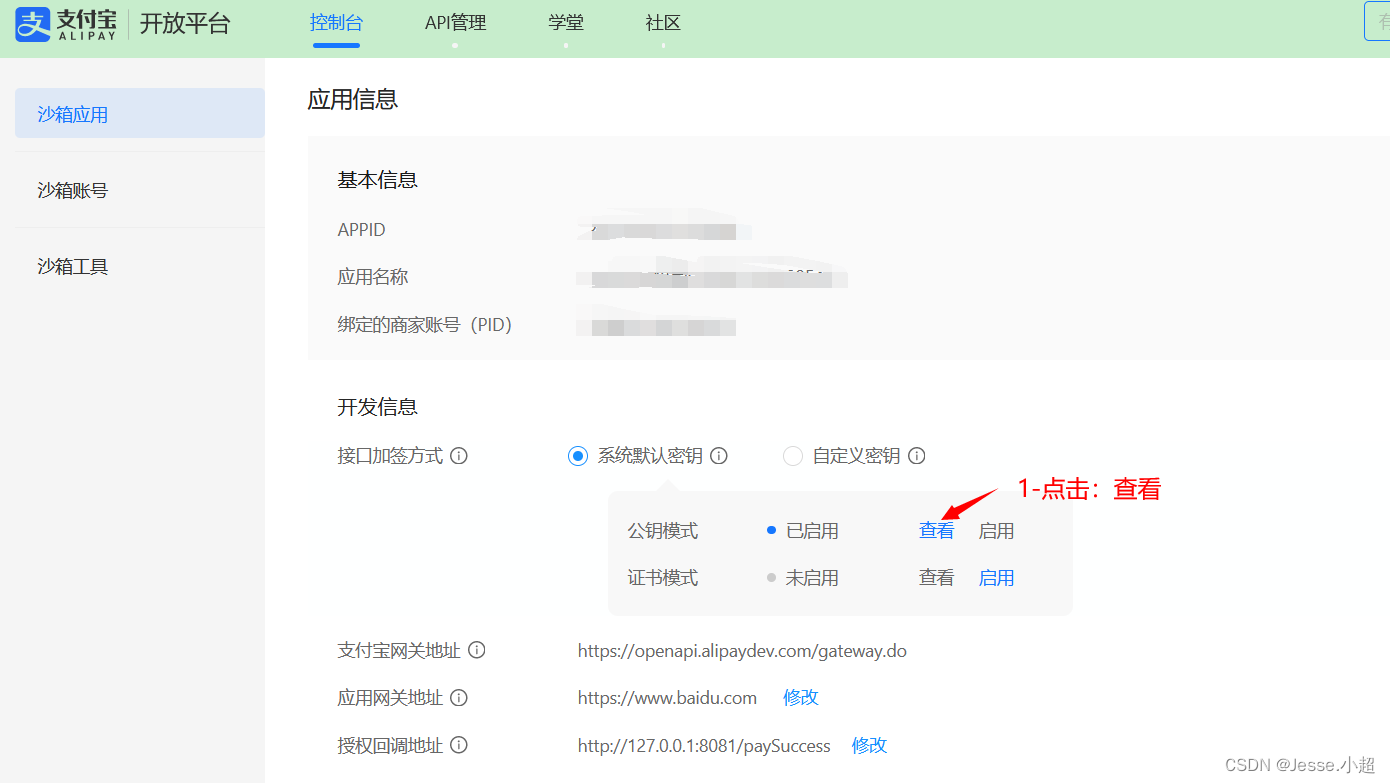Open 沙箱工具 in the sidebar
The width and height of the screenshot is (1390, 783).
click(x=71, y=266)
